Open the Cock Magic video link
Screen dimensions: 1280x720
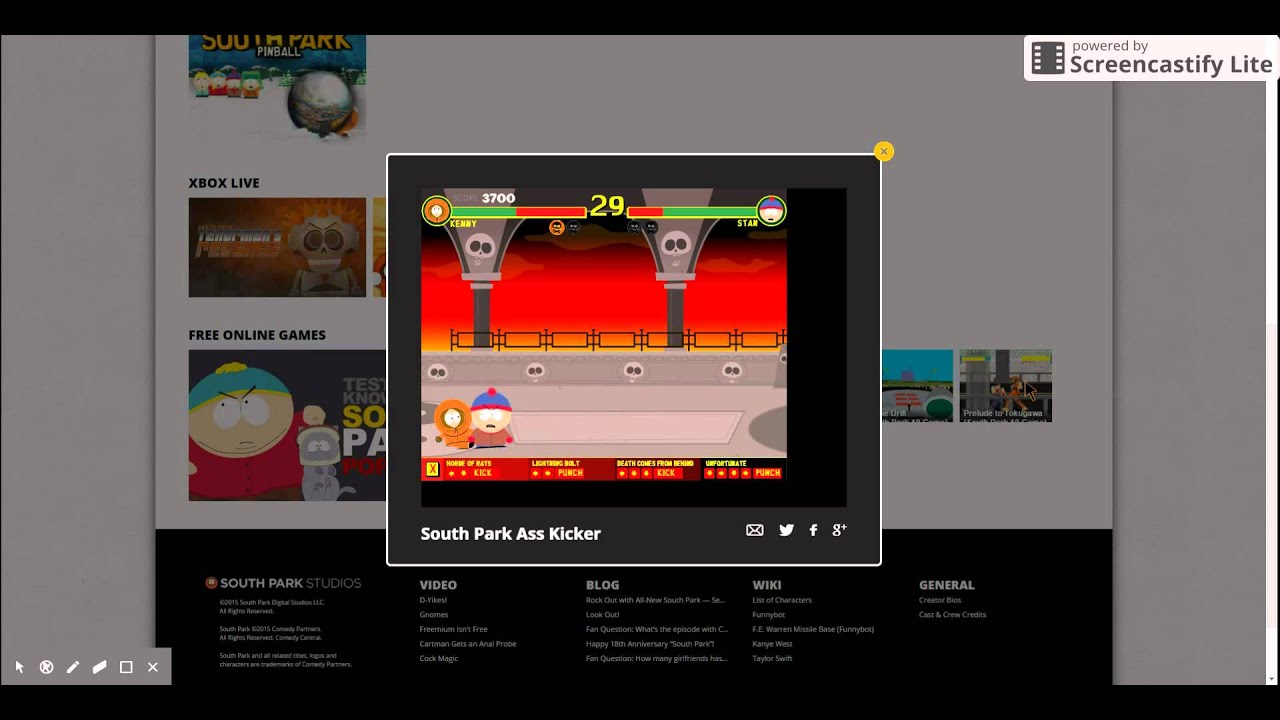pos(439,659)
